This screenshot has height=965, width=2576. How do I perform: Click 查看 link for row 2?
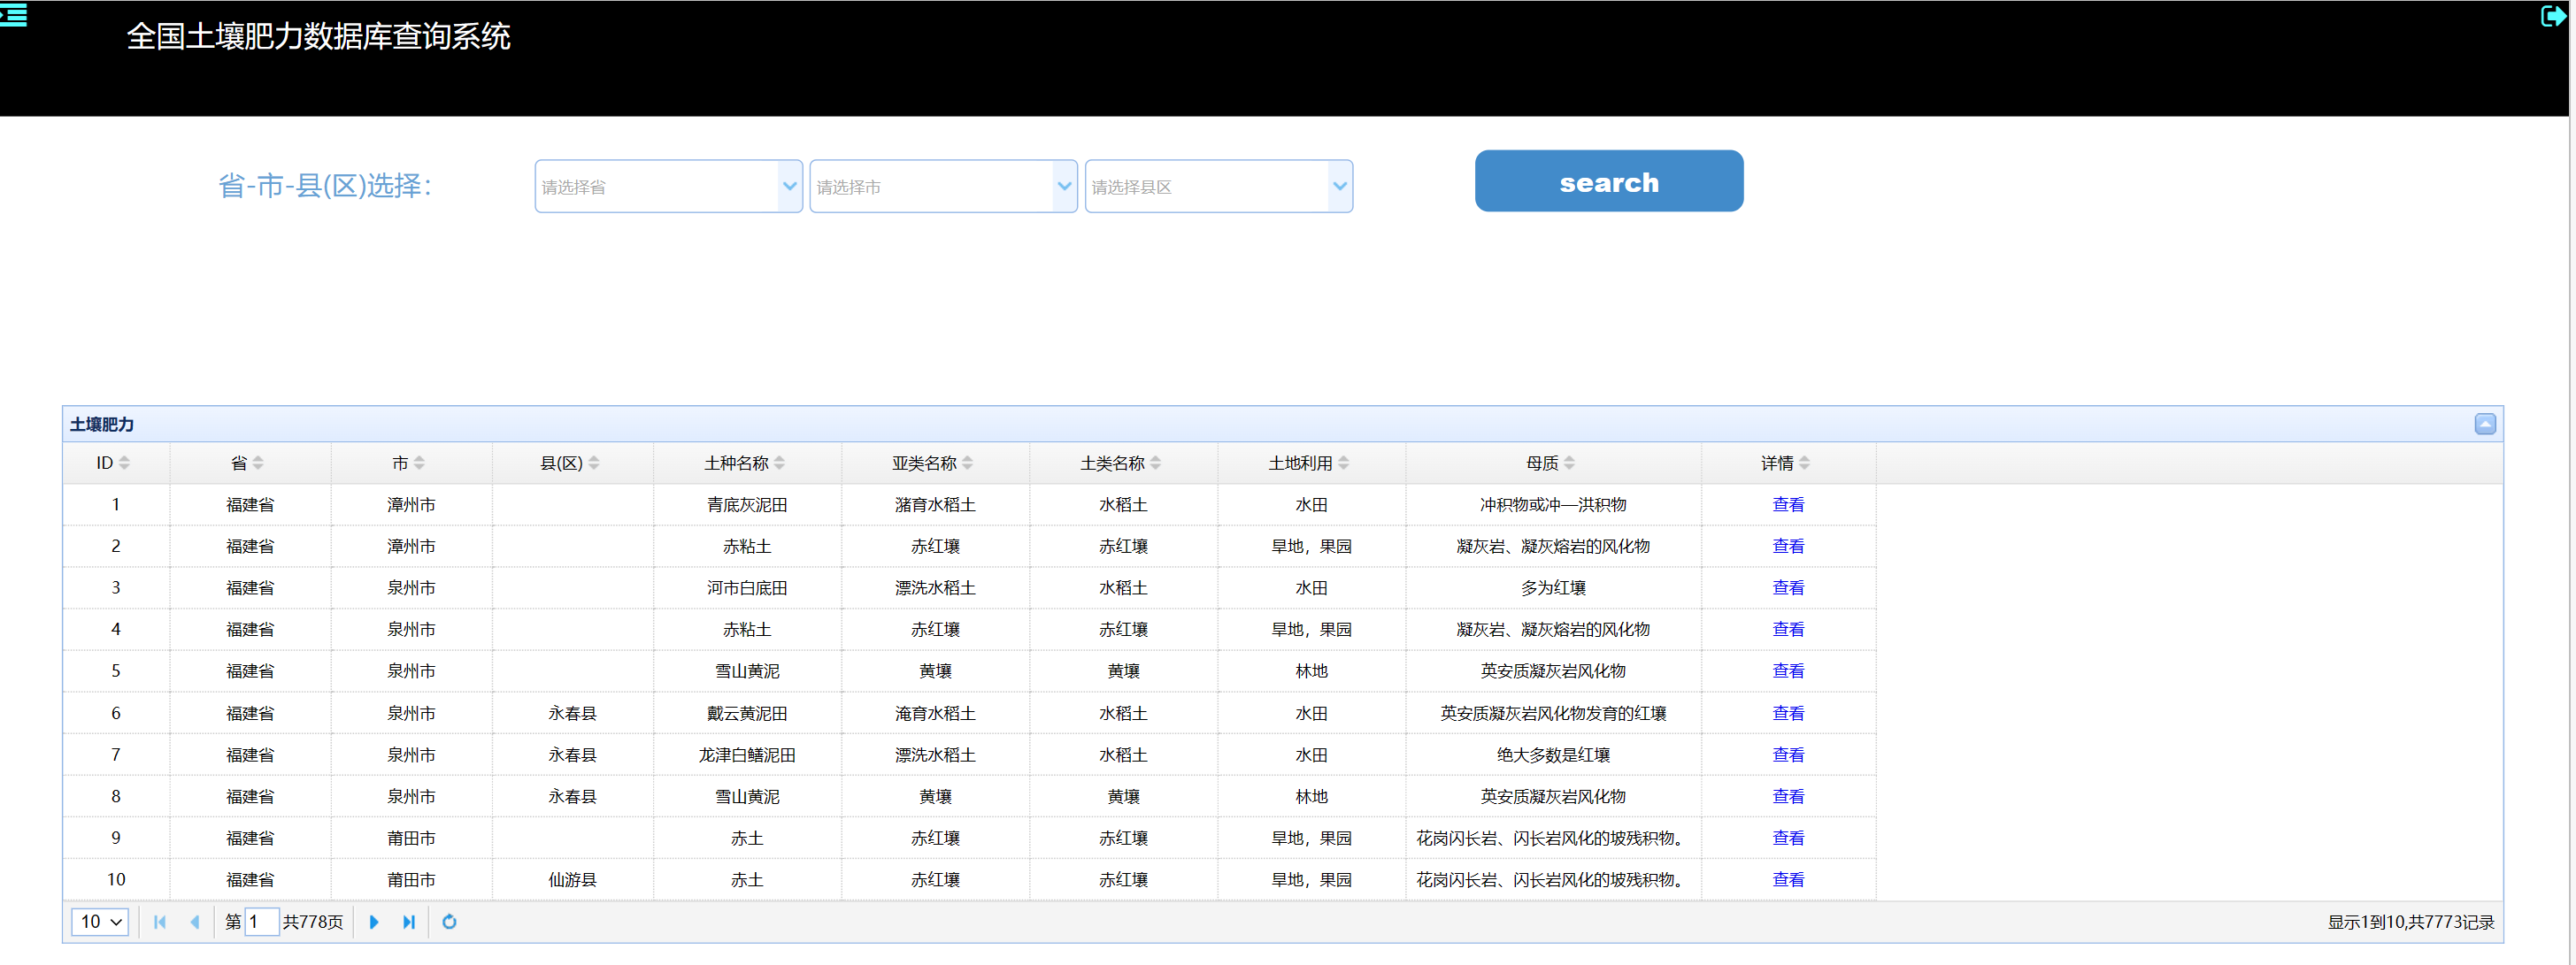pos(1788,547)
